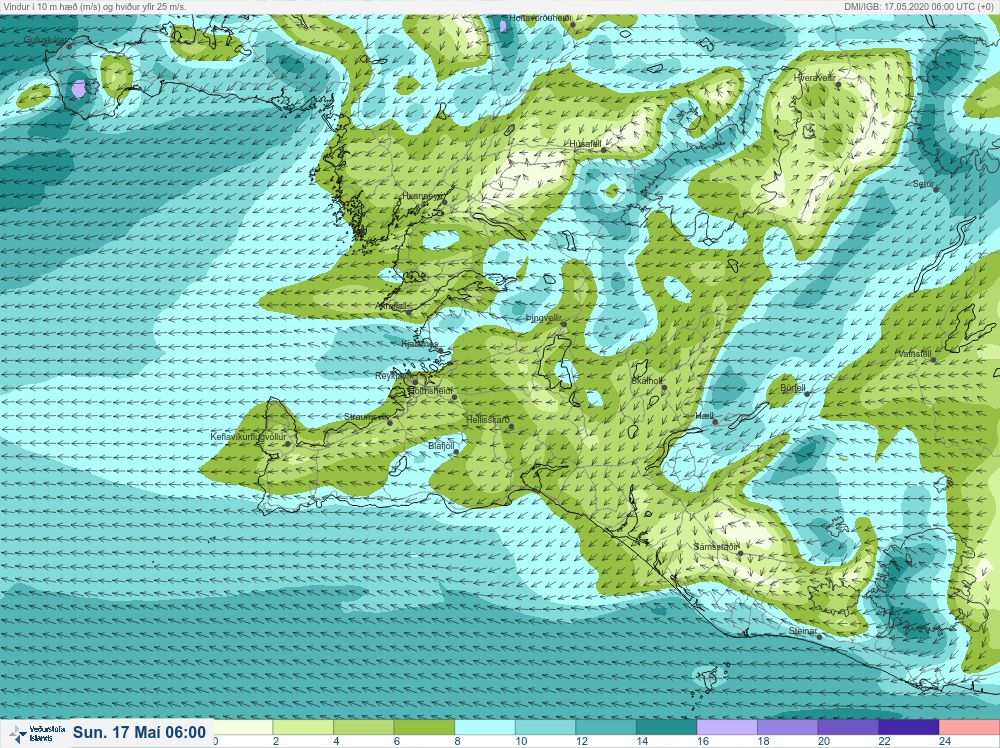
Task: Select the 10–12 m/s turquoise legend swatch
Action: pyautogui.click(x=545, y=727)
